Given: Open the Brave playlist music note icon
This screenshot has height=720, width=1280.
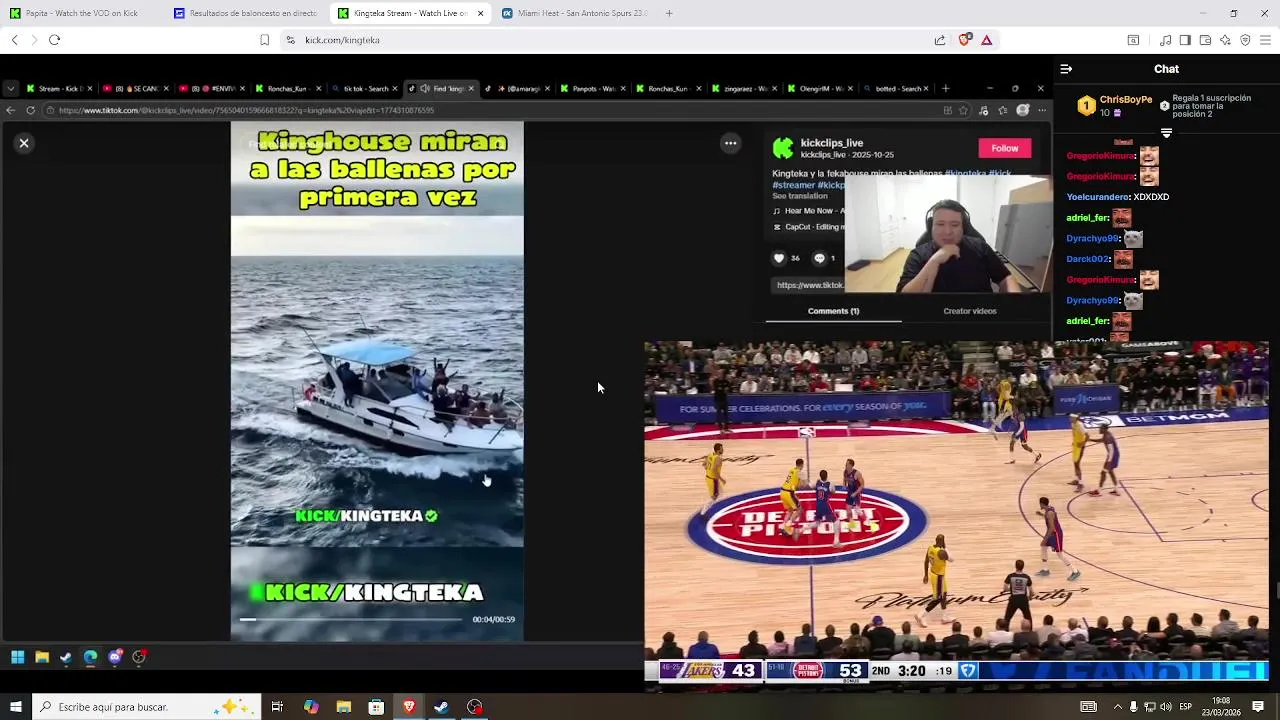Looking at the screenshot, I should pyautogui.click(x=1165, y=40).
